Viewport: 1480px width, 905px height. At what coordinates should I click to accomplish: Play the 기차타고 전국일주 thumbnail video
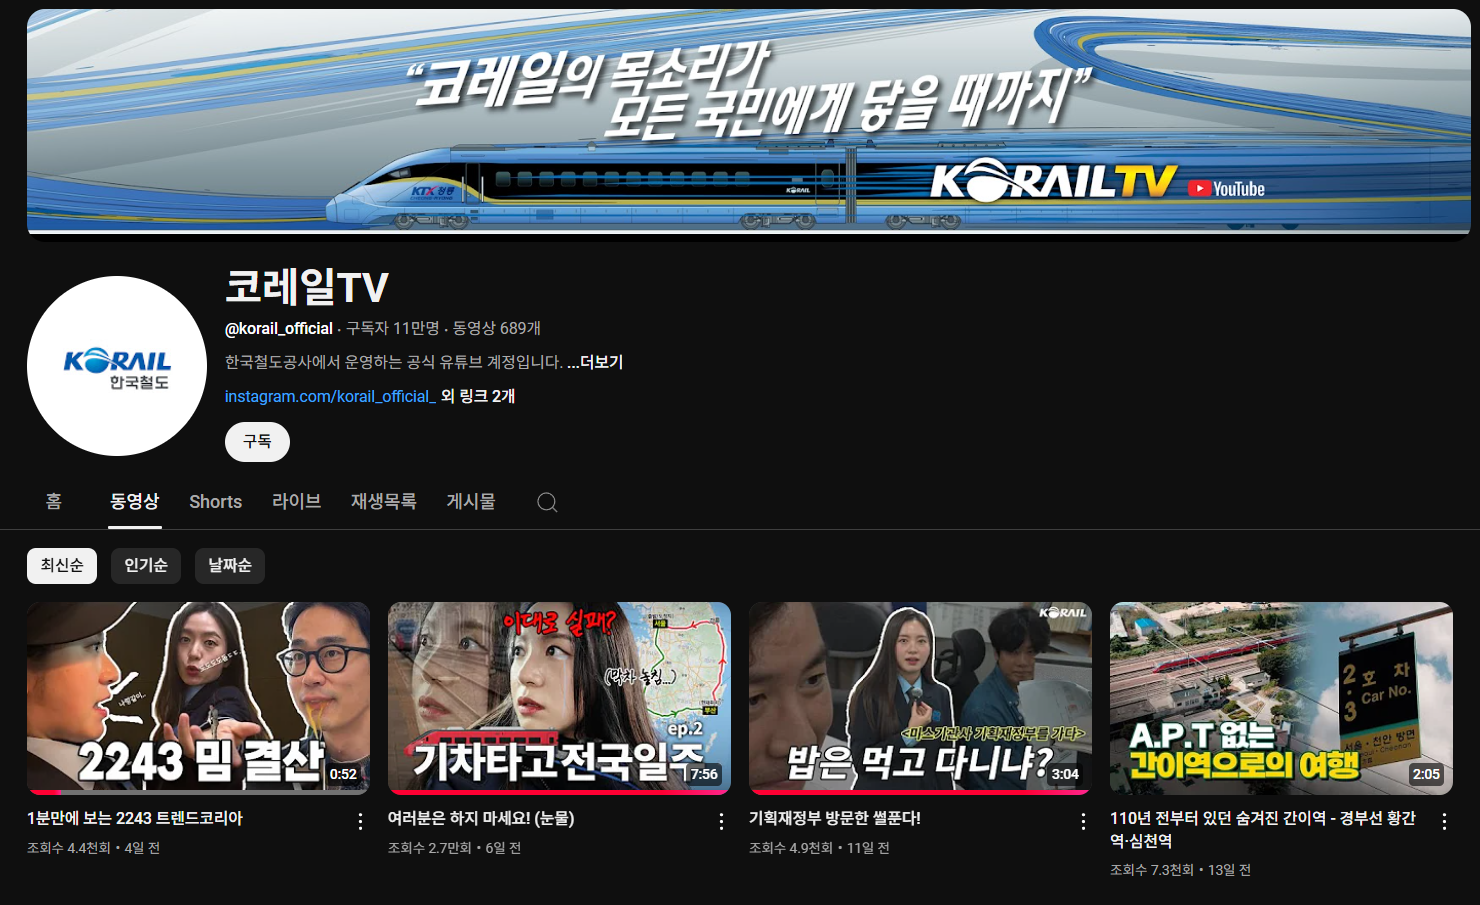click(x=559, y=698)
